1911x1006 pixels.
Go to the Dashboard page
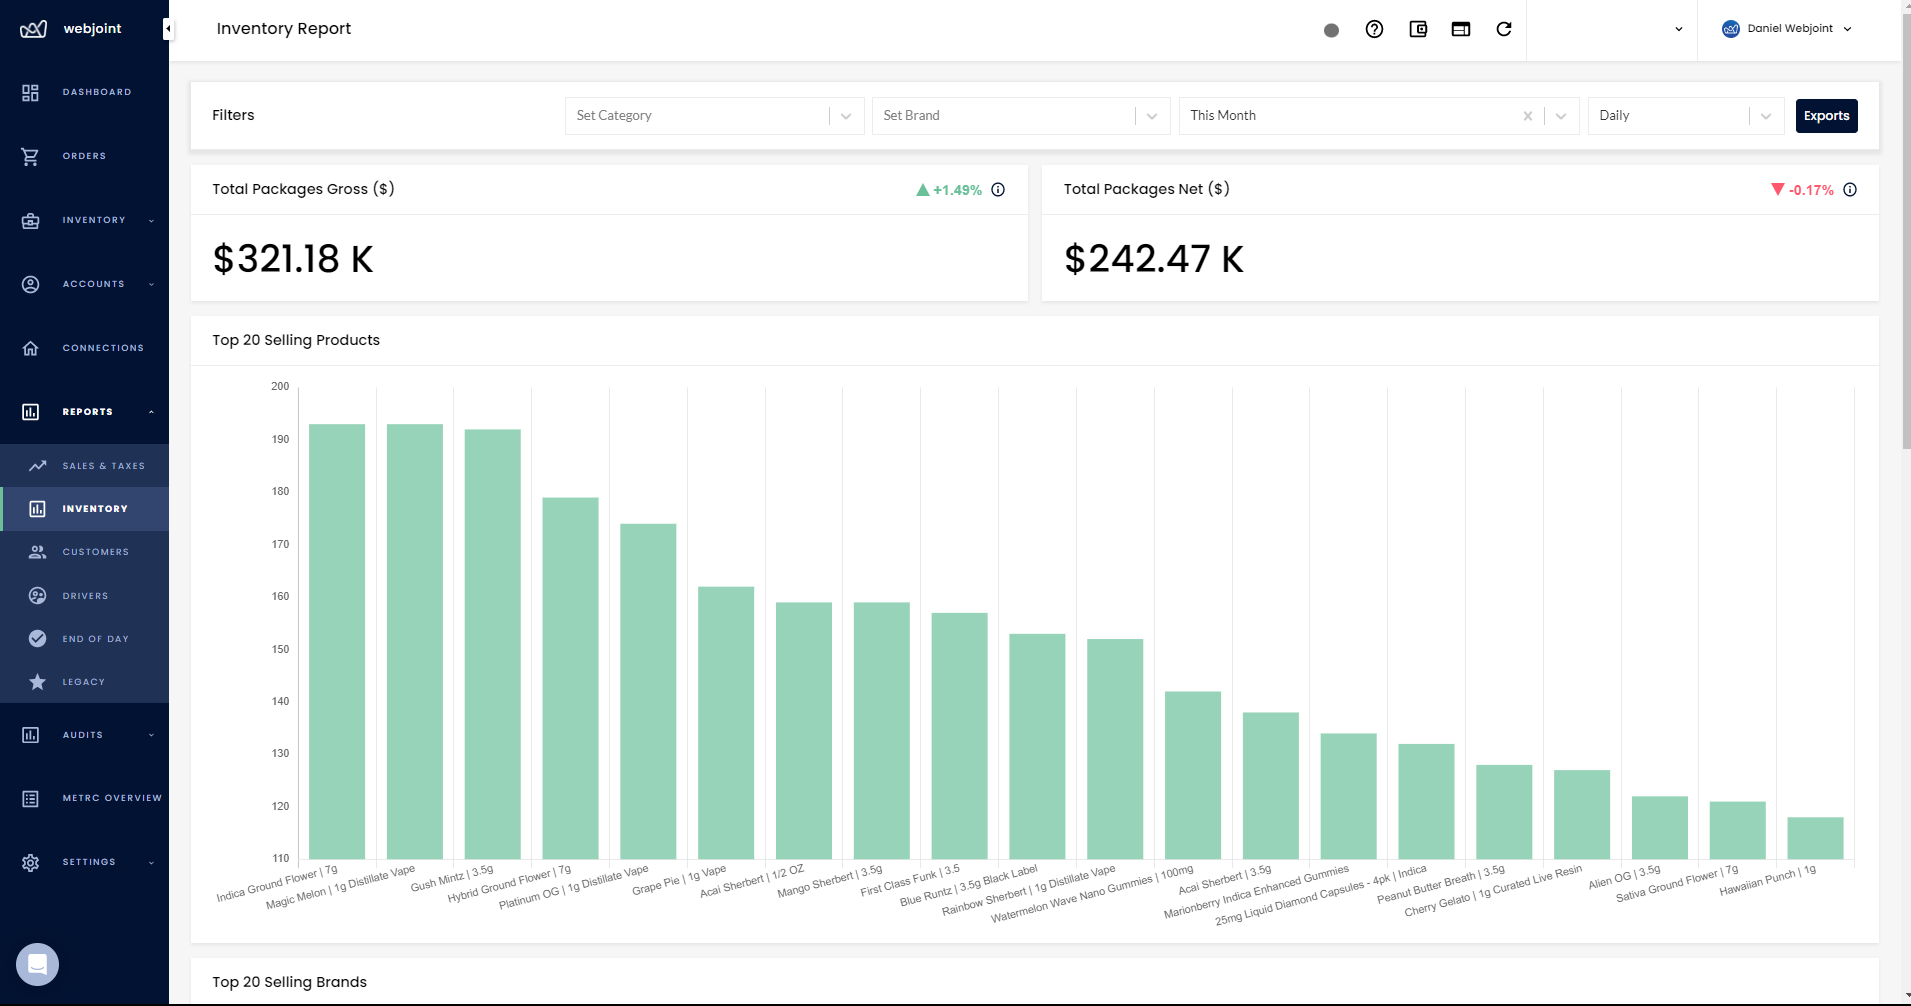96,92
